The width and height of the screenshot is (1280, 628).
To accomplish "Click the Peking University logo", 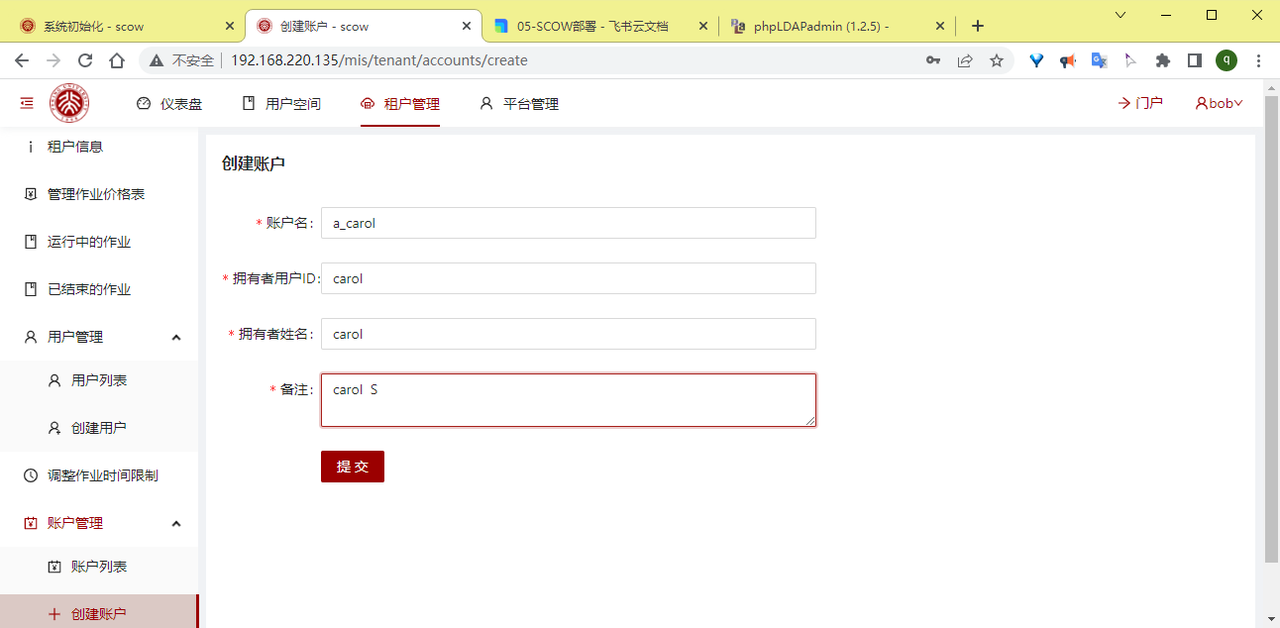I will tap(70, 103).
